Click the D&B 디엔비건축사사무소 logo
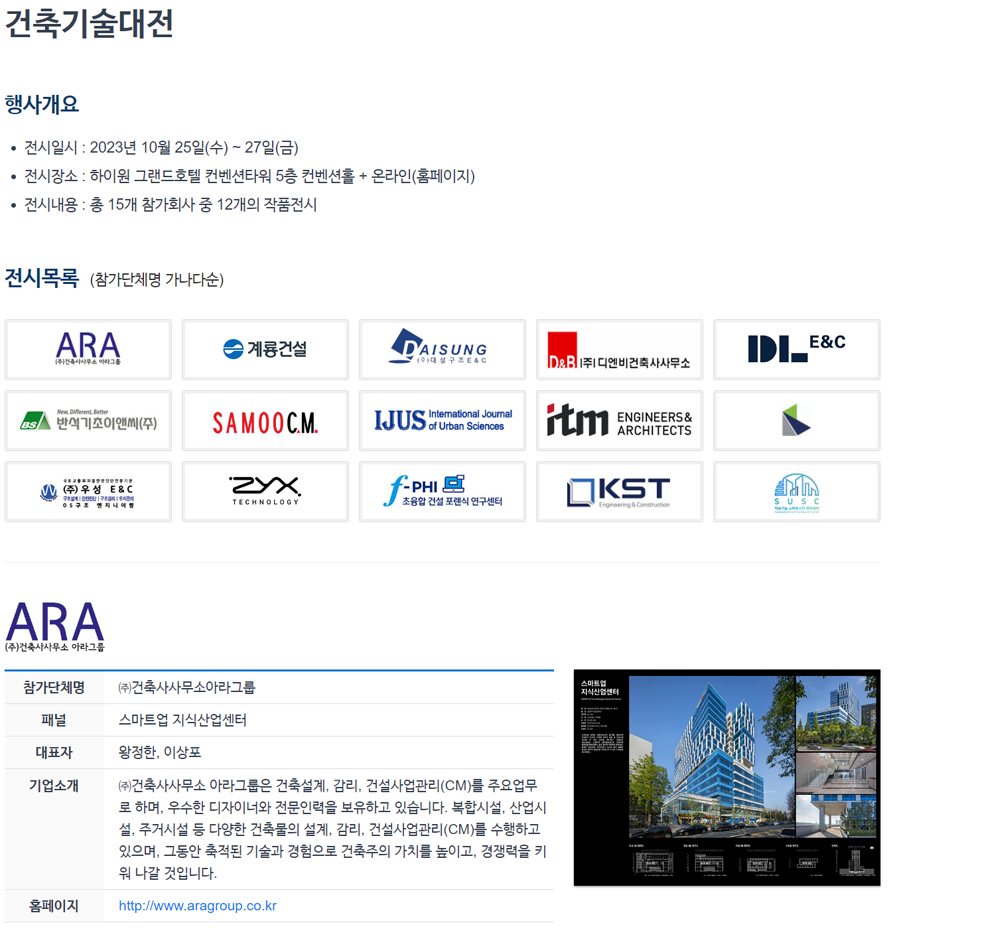Image resolution: width=1000 pixels, height=935 pixels. pos(619,350)
